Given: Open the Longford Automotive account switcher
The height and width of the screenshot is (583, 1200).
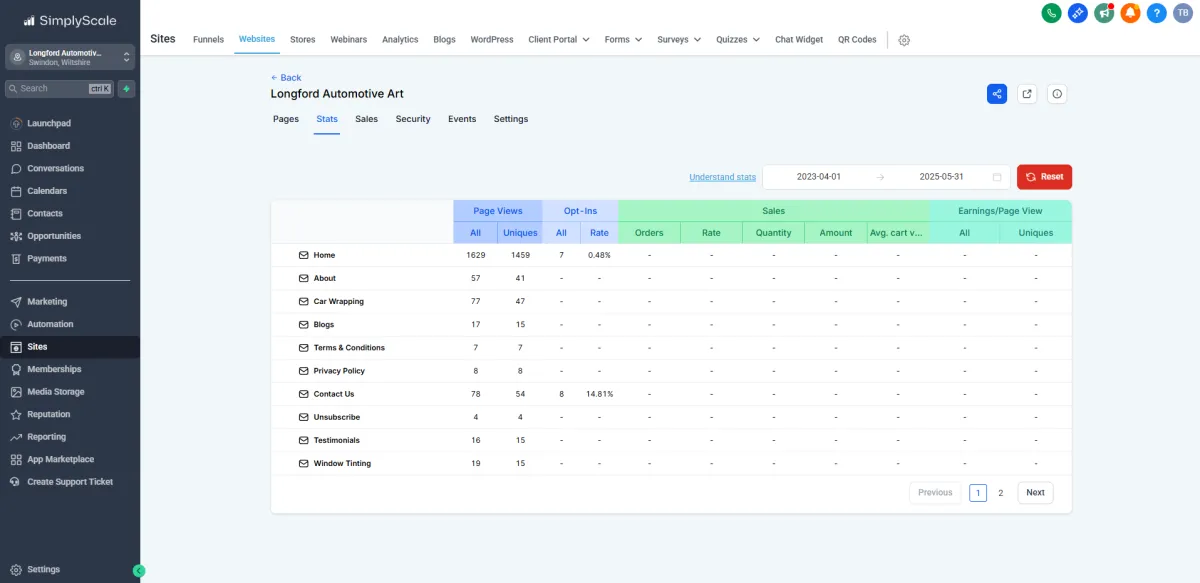Looking at the screenshot, I should click(x=70, y=57).
